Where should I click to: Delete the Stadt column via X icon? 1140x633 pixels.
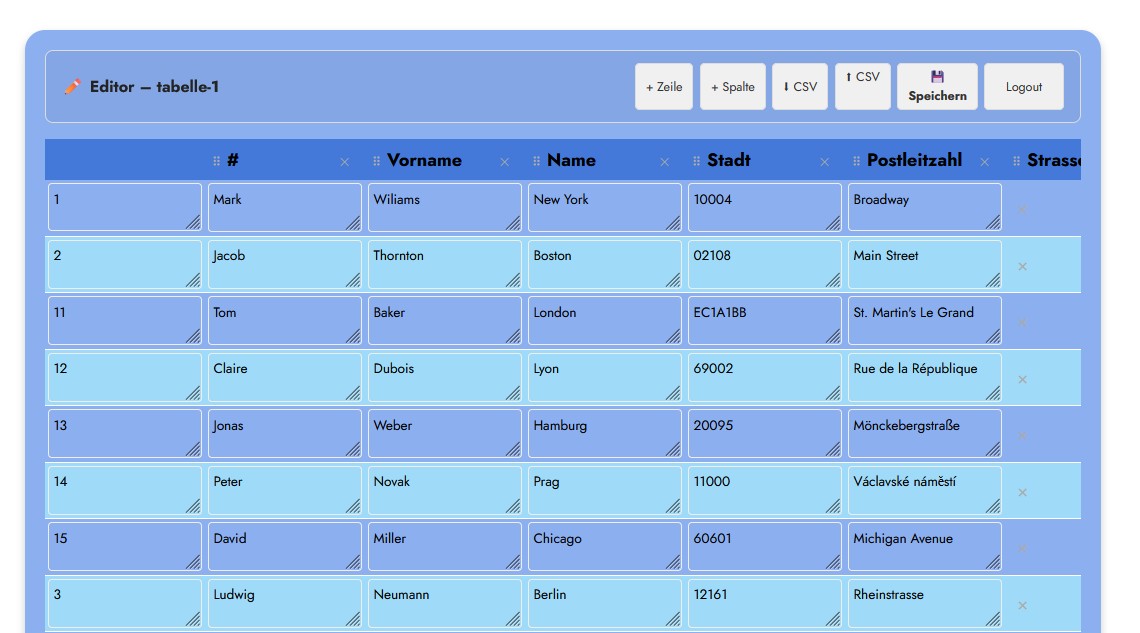[x=824, y=161]
